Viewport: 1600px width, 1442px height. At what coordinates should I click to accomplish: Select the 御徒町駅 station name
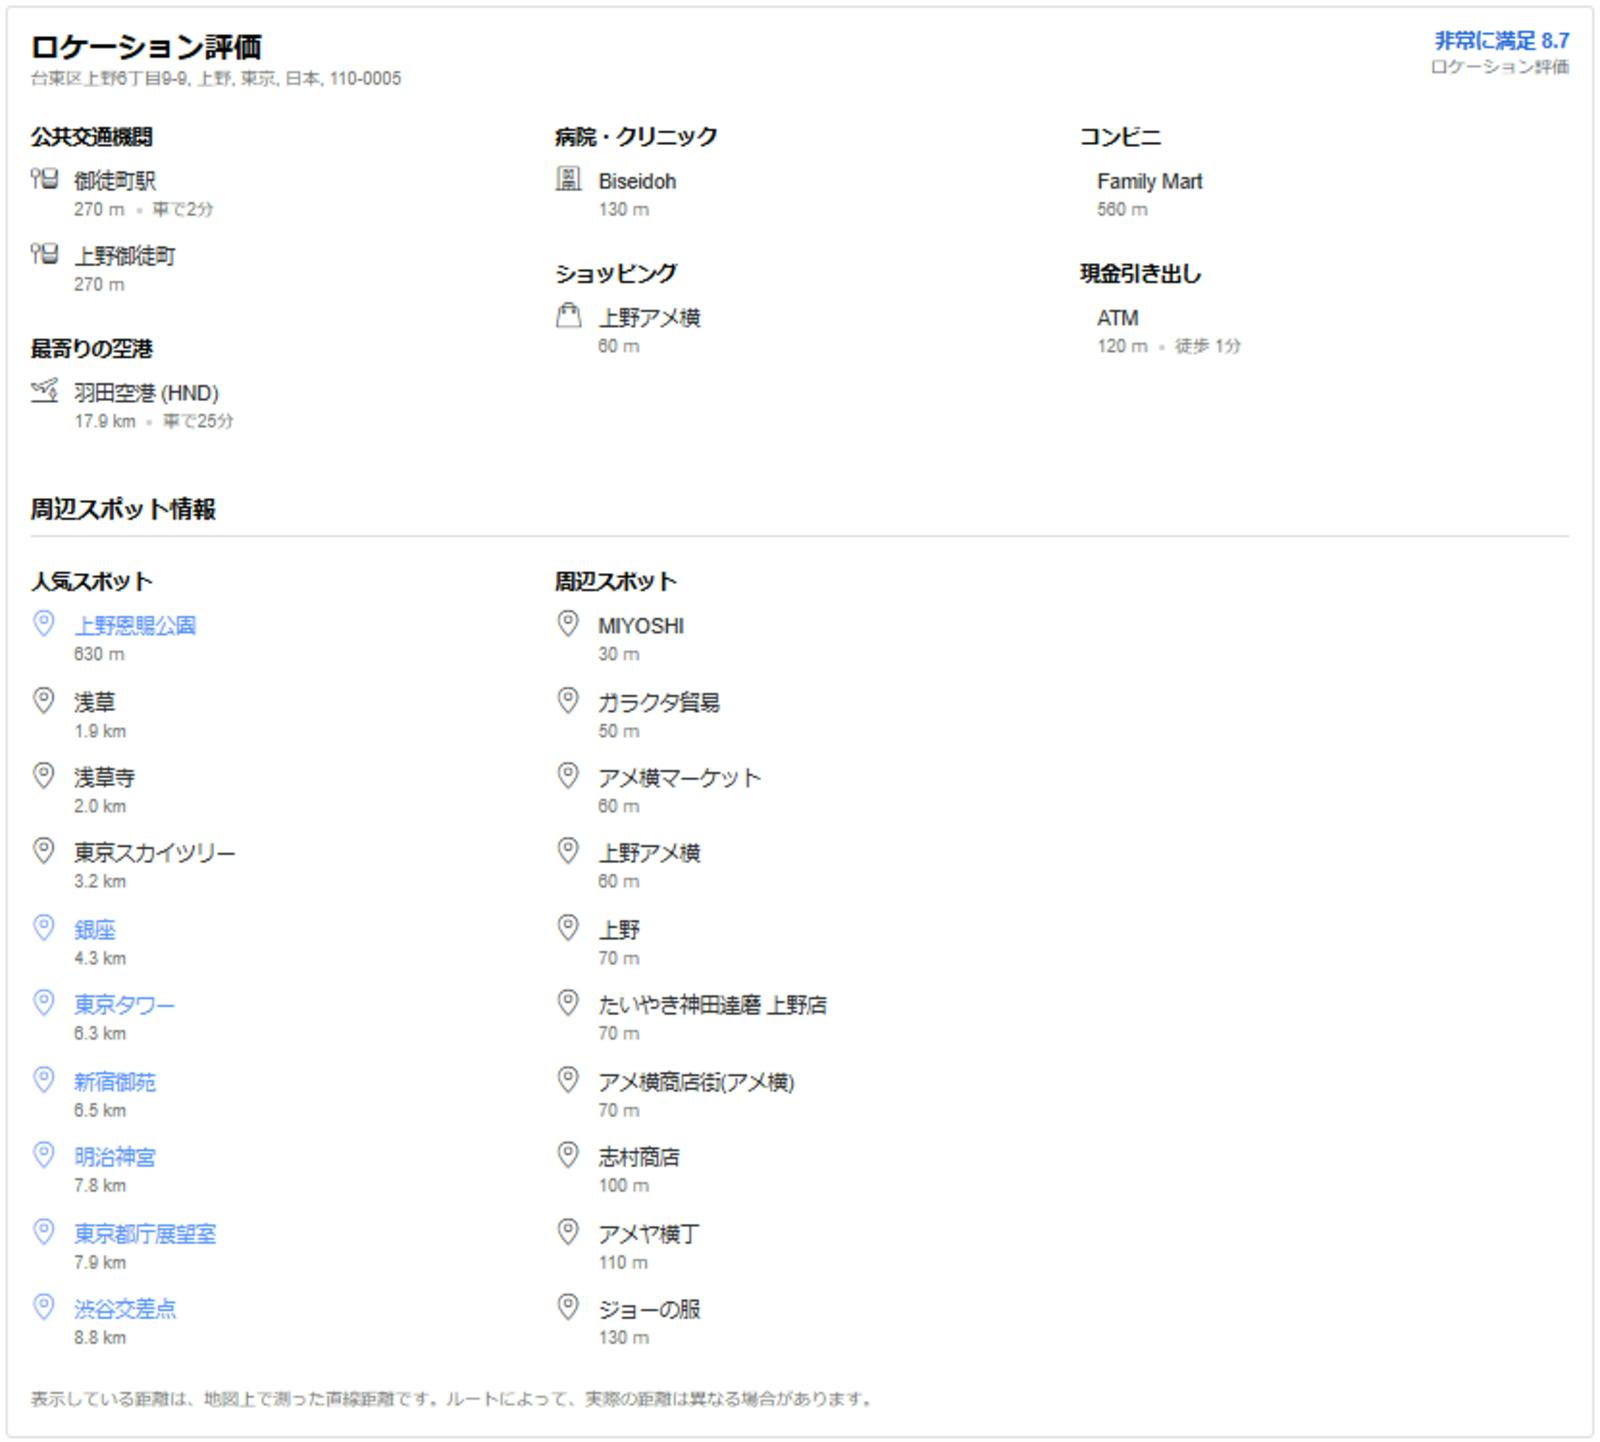coord(115,181)
